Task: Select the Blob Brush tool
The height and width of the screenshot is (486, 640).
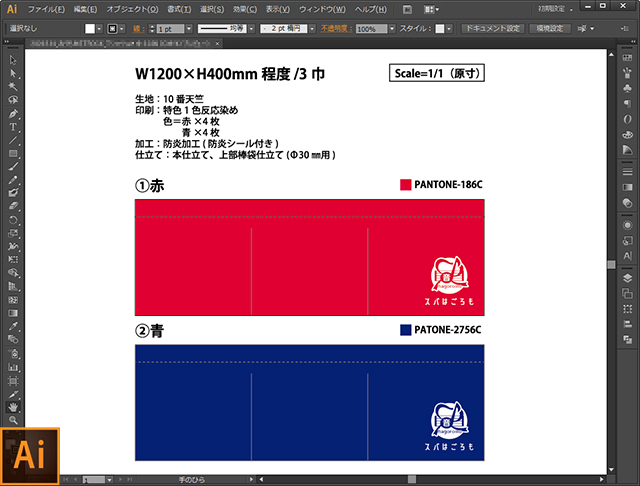Action: 13,193
